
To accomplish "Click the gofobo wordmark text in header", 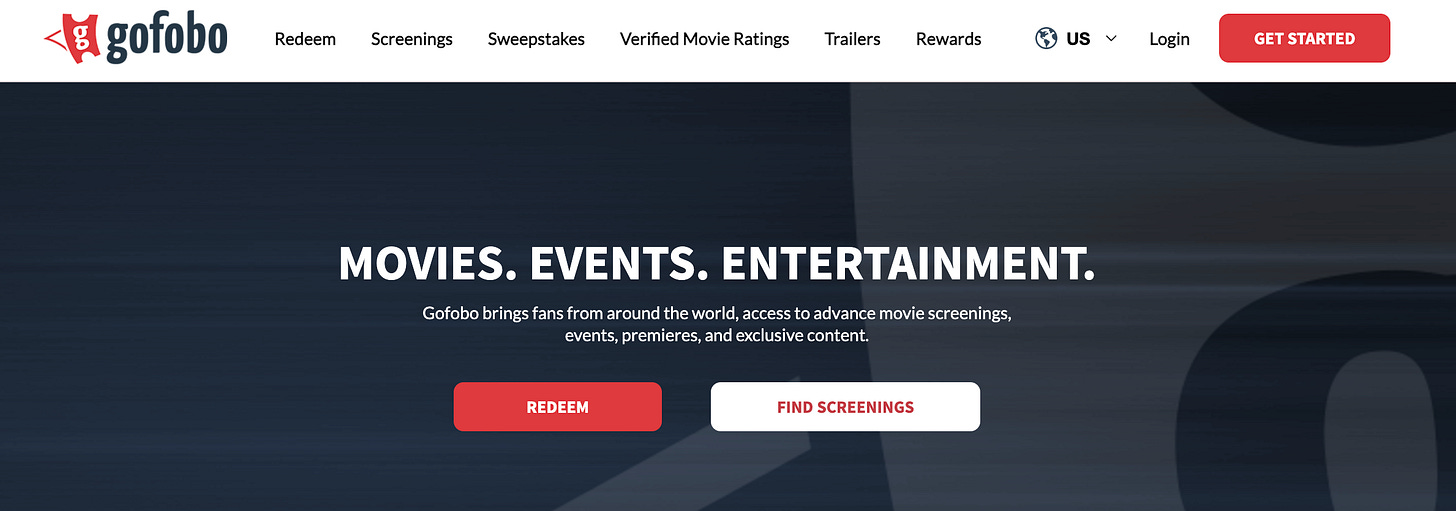I will (x=166, y=38).
